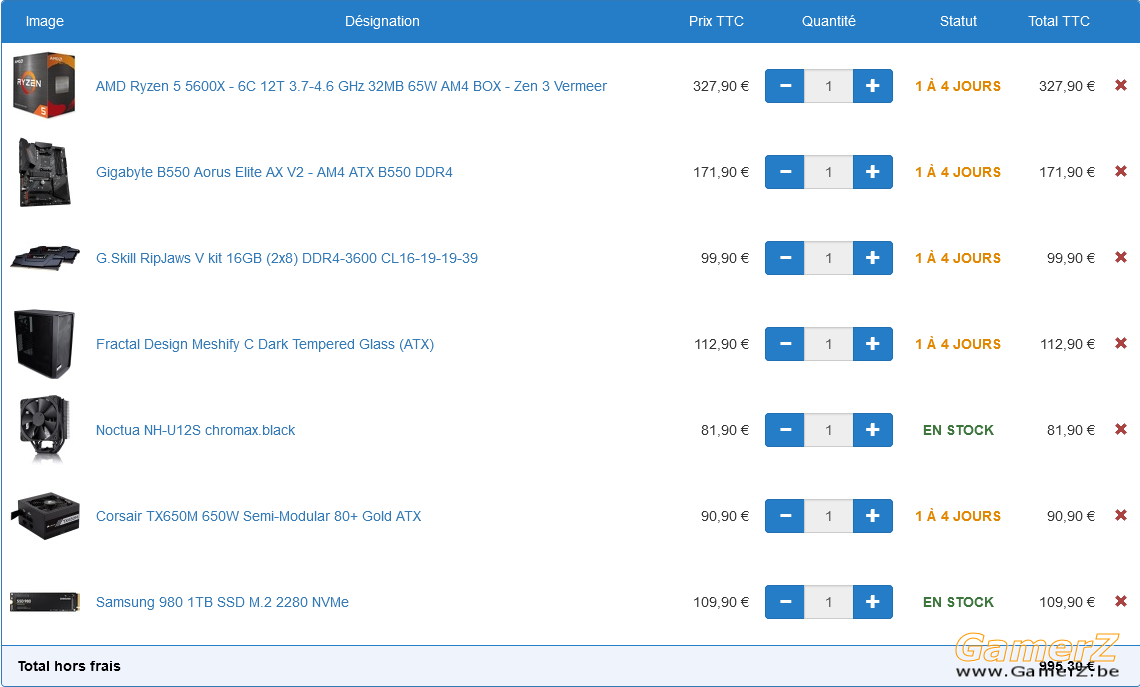
Task: Click the Désignation column header
Action: [x=382, y=21]
